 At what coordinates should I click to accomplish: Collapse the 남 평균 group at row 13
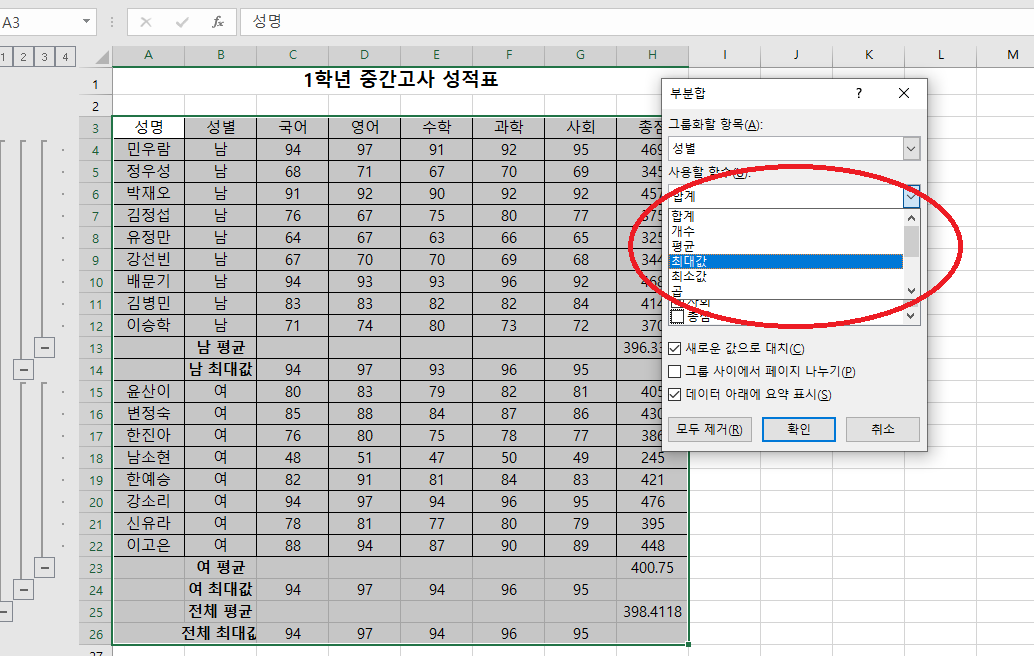click(45, 347)
